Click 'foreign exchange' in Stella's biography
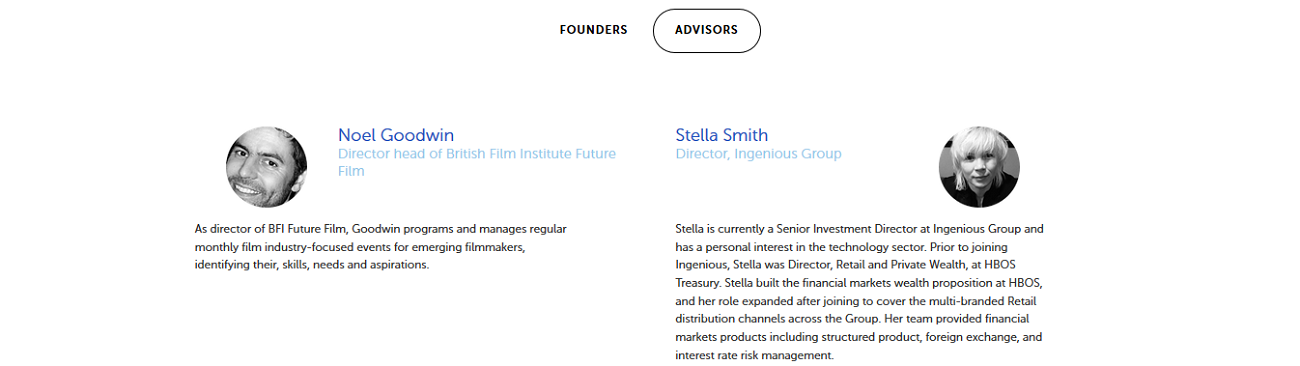Screen dimensions: 1300x366 click(x=969, y=337)
